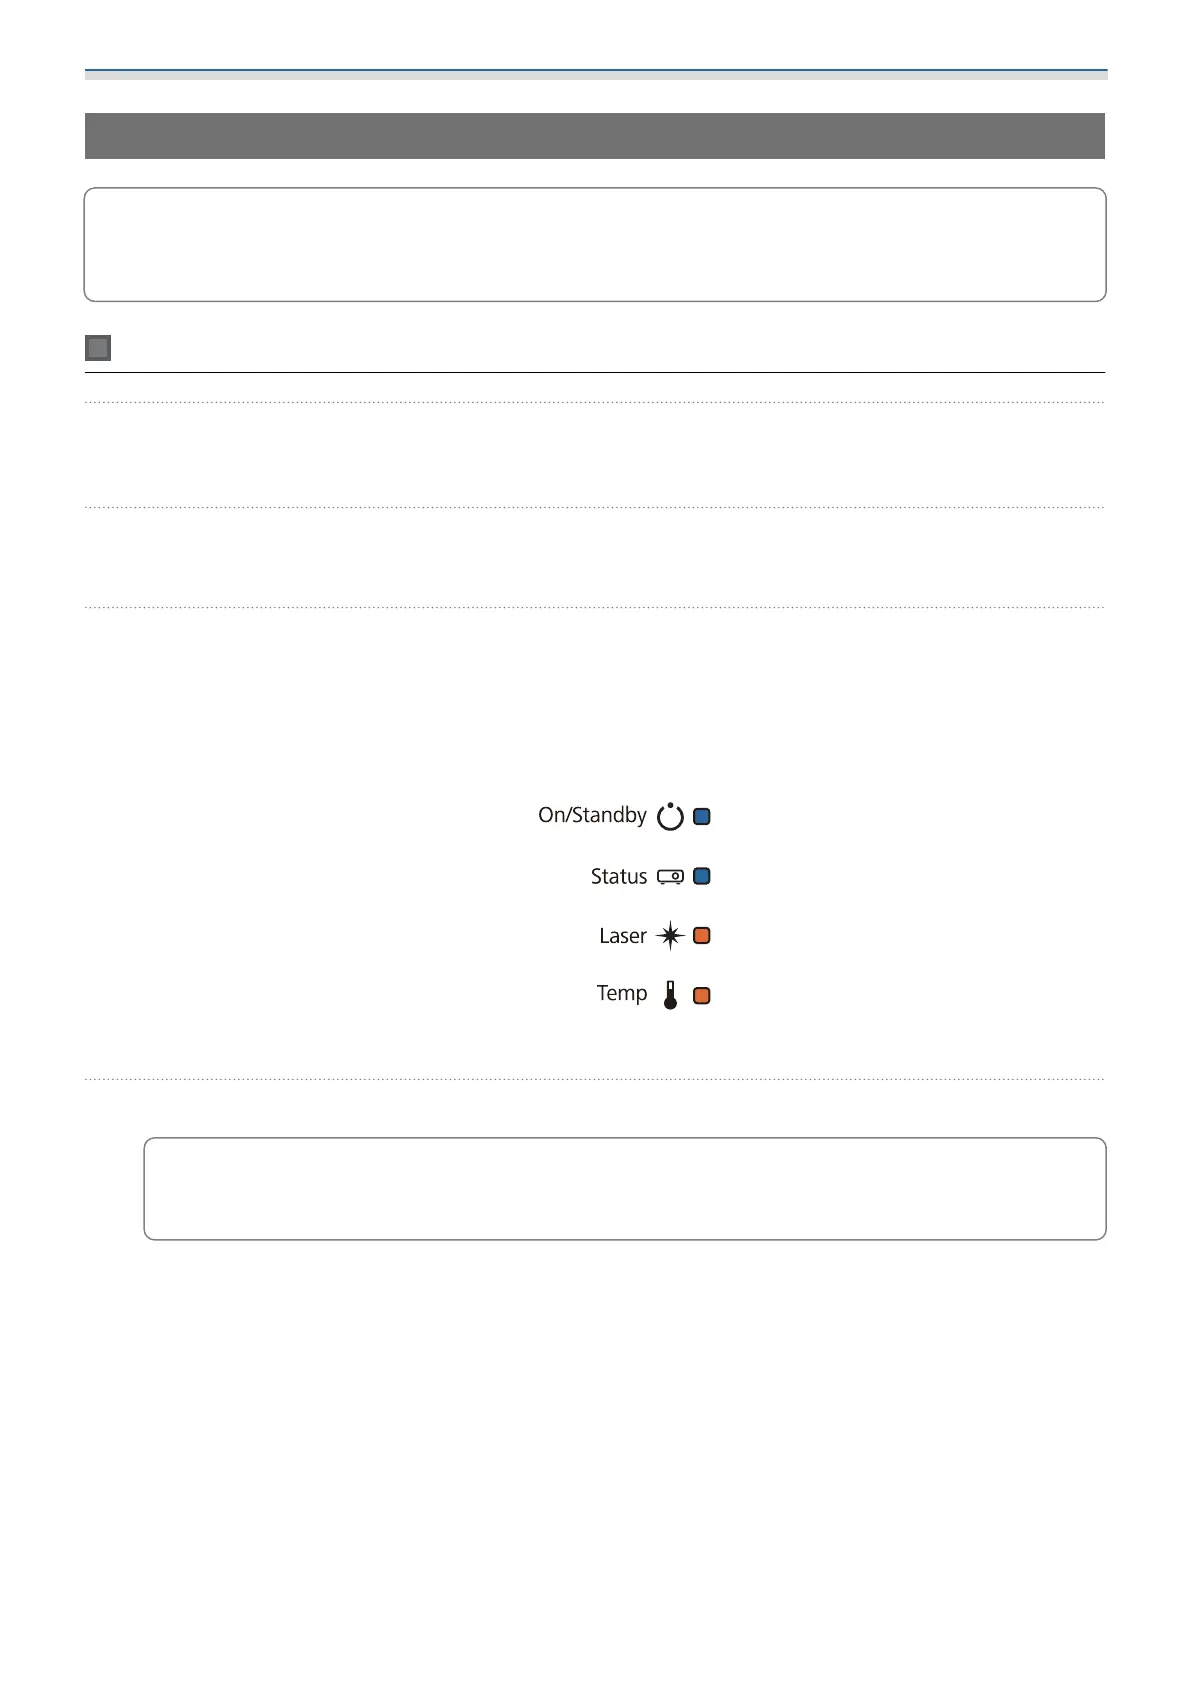Select the orange Temp indicator light
Screen dimensions: 1190x1684
702,996
